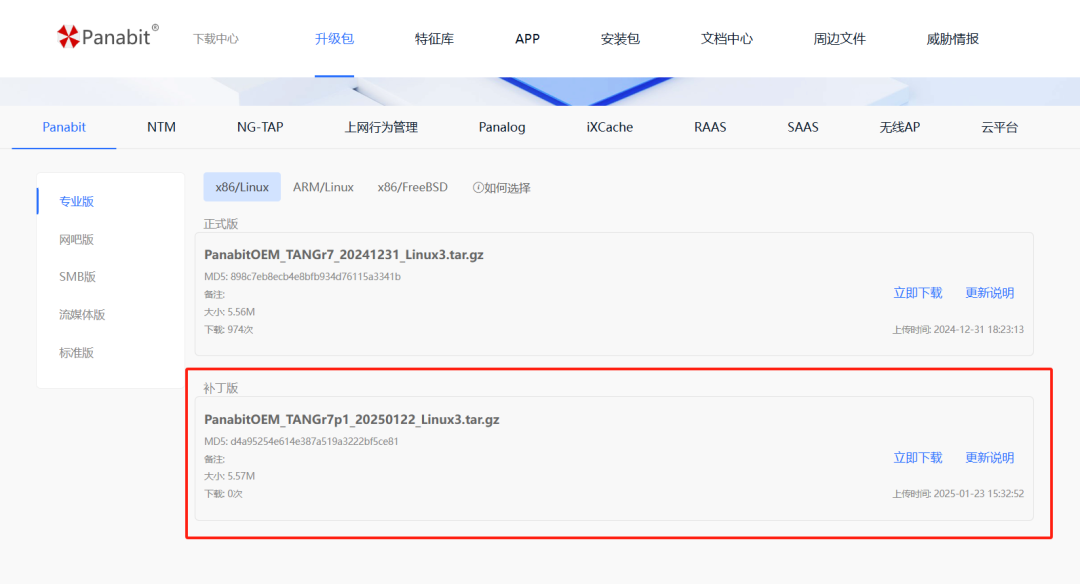
Task: Open the APP navigation tab
Action: click(x=527, y=39)
